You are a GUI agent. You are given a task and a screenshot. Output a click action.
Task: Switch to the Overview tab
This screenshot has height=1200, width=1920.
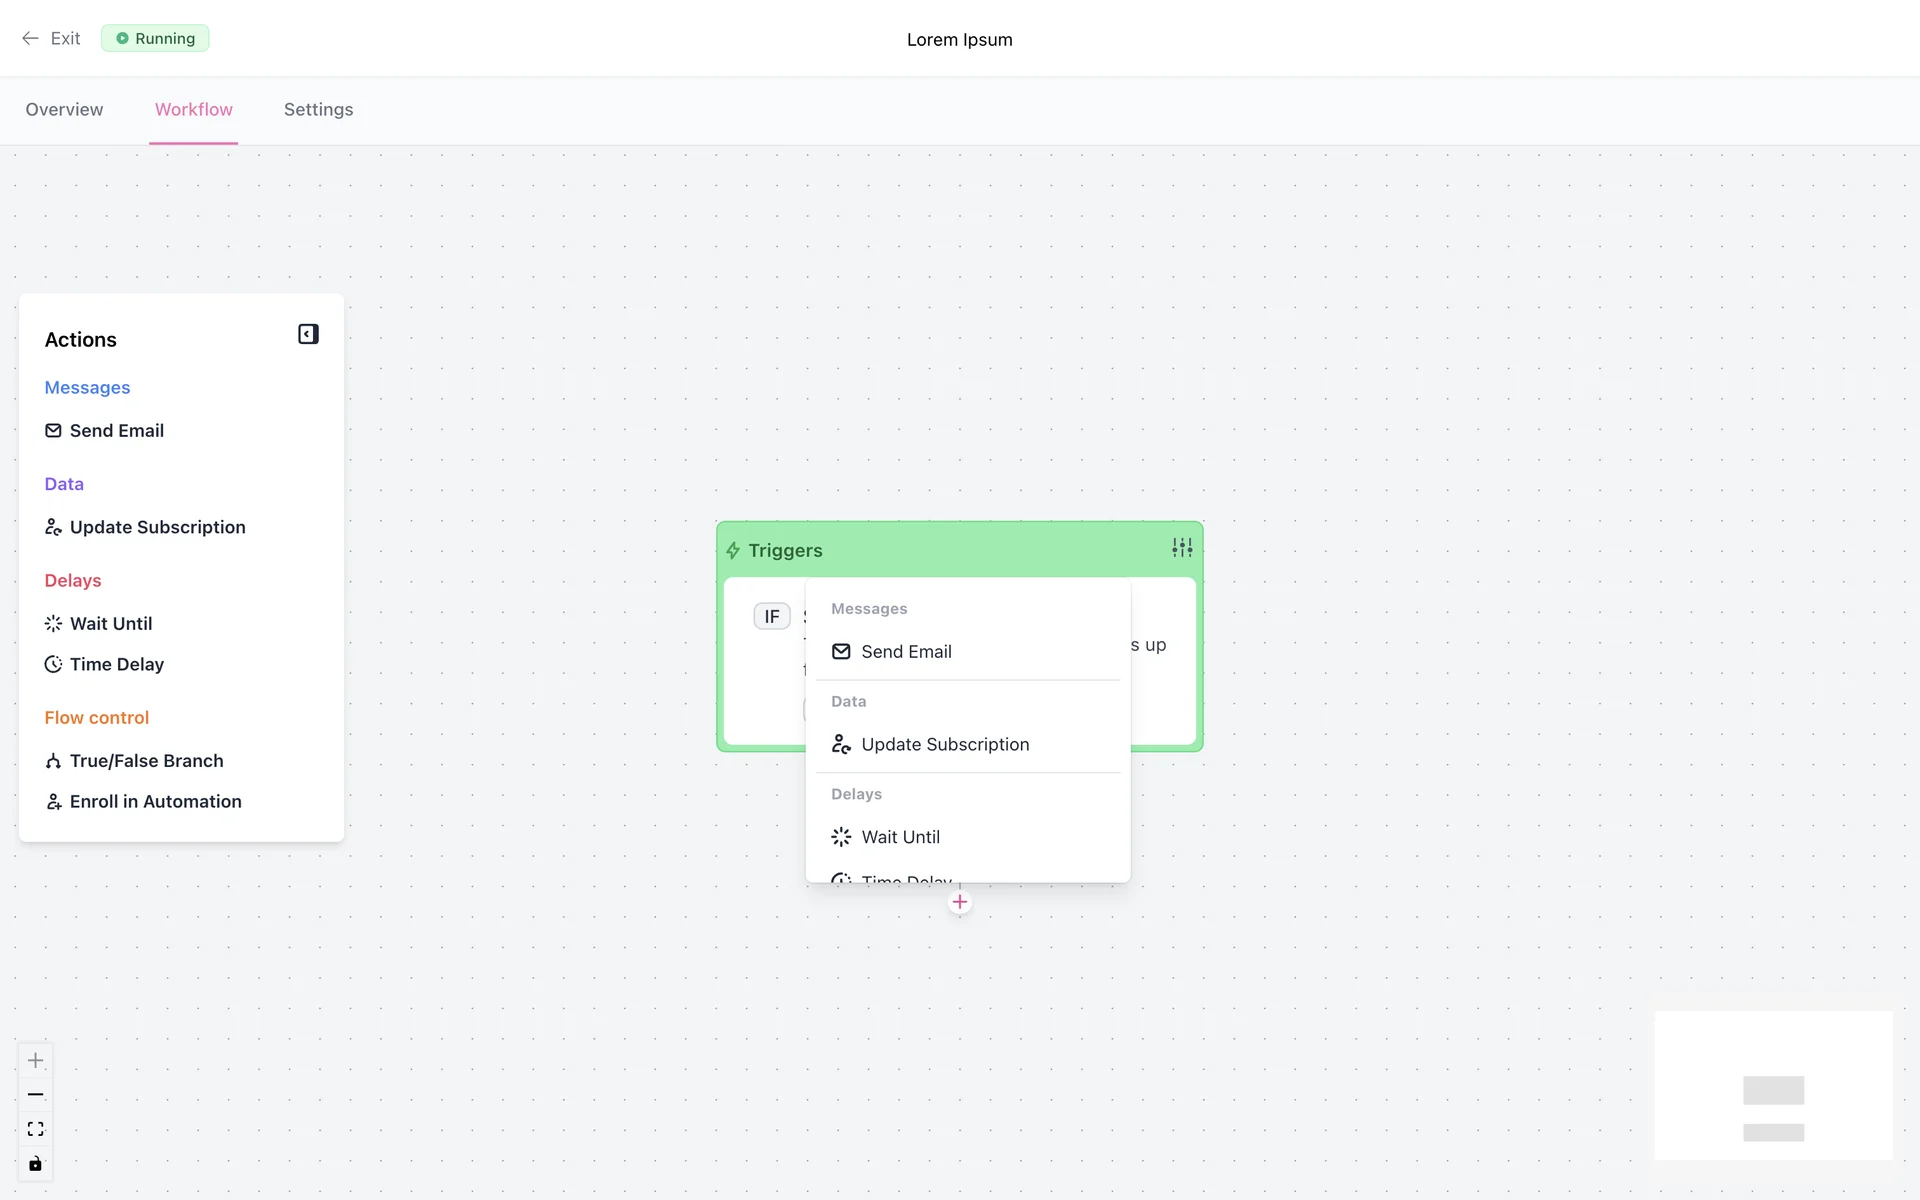(x=64, y=110)
